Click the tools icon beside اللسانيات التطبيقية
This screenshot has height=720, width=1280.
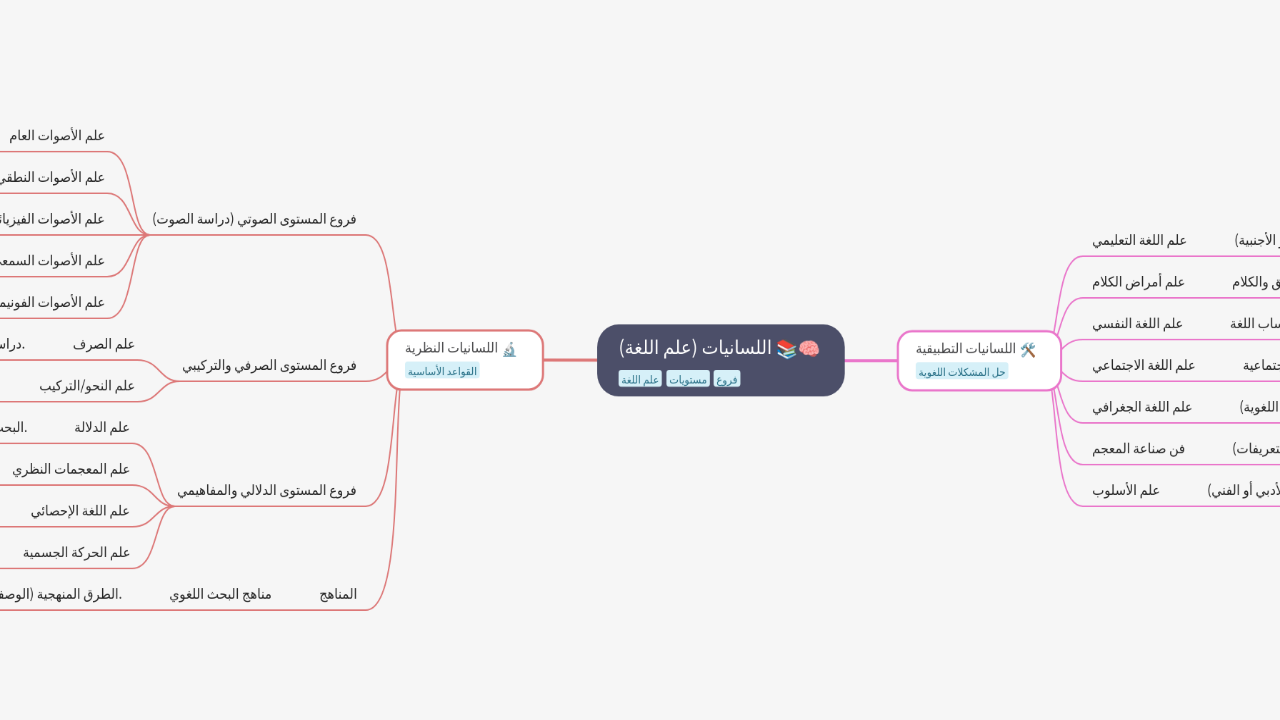[1027, 349]
